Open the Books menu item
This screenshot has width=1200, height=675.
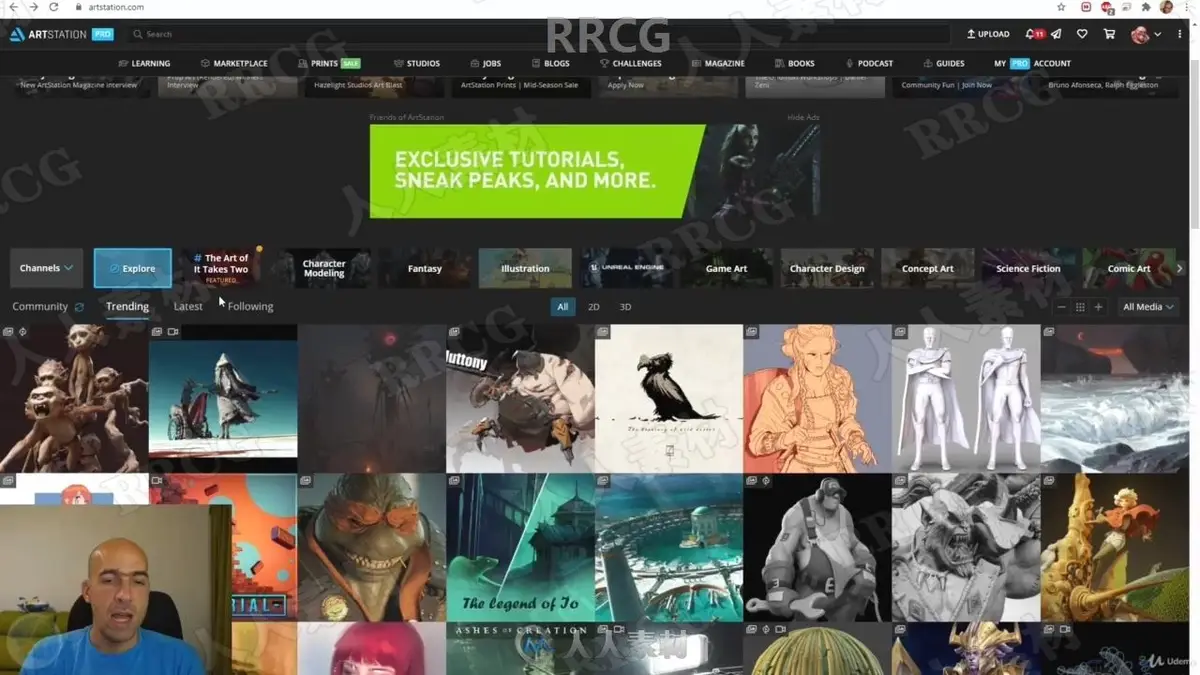795,63
